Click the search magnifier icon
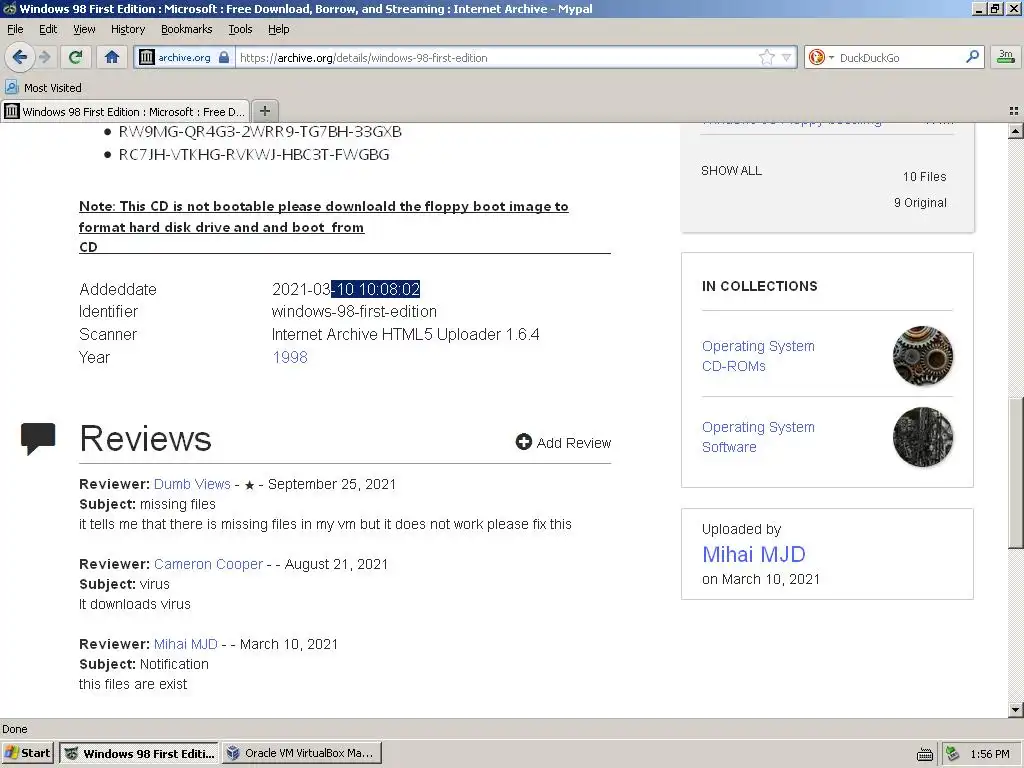The width and height of the screenshot is (1024, 768). click(x=972, y=57)
